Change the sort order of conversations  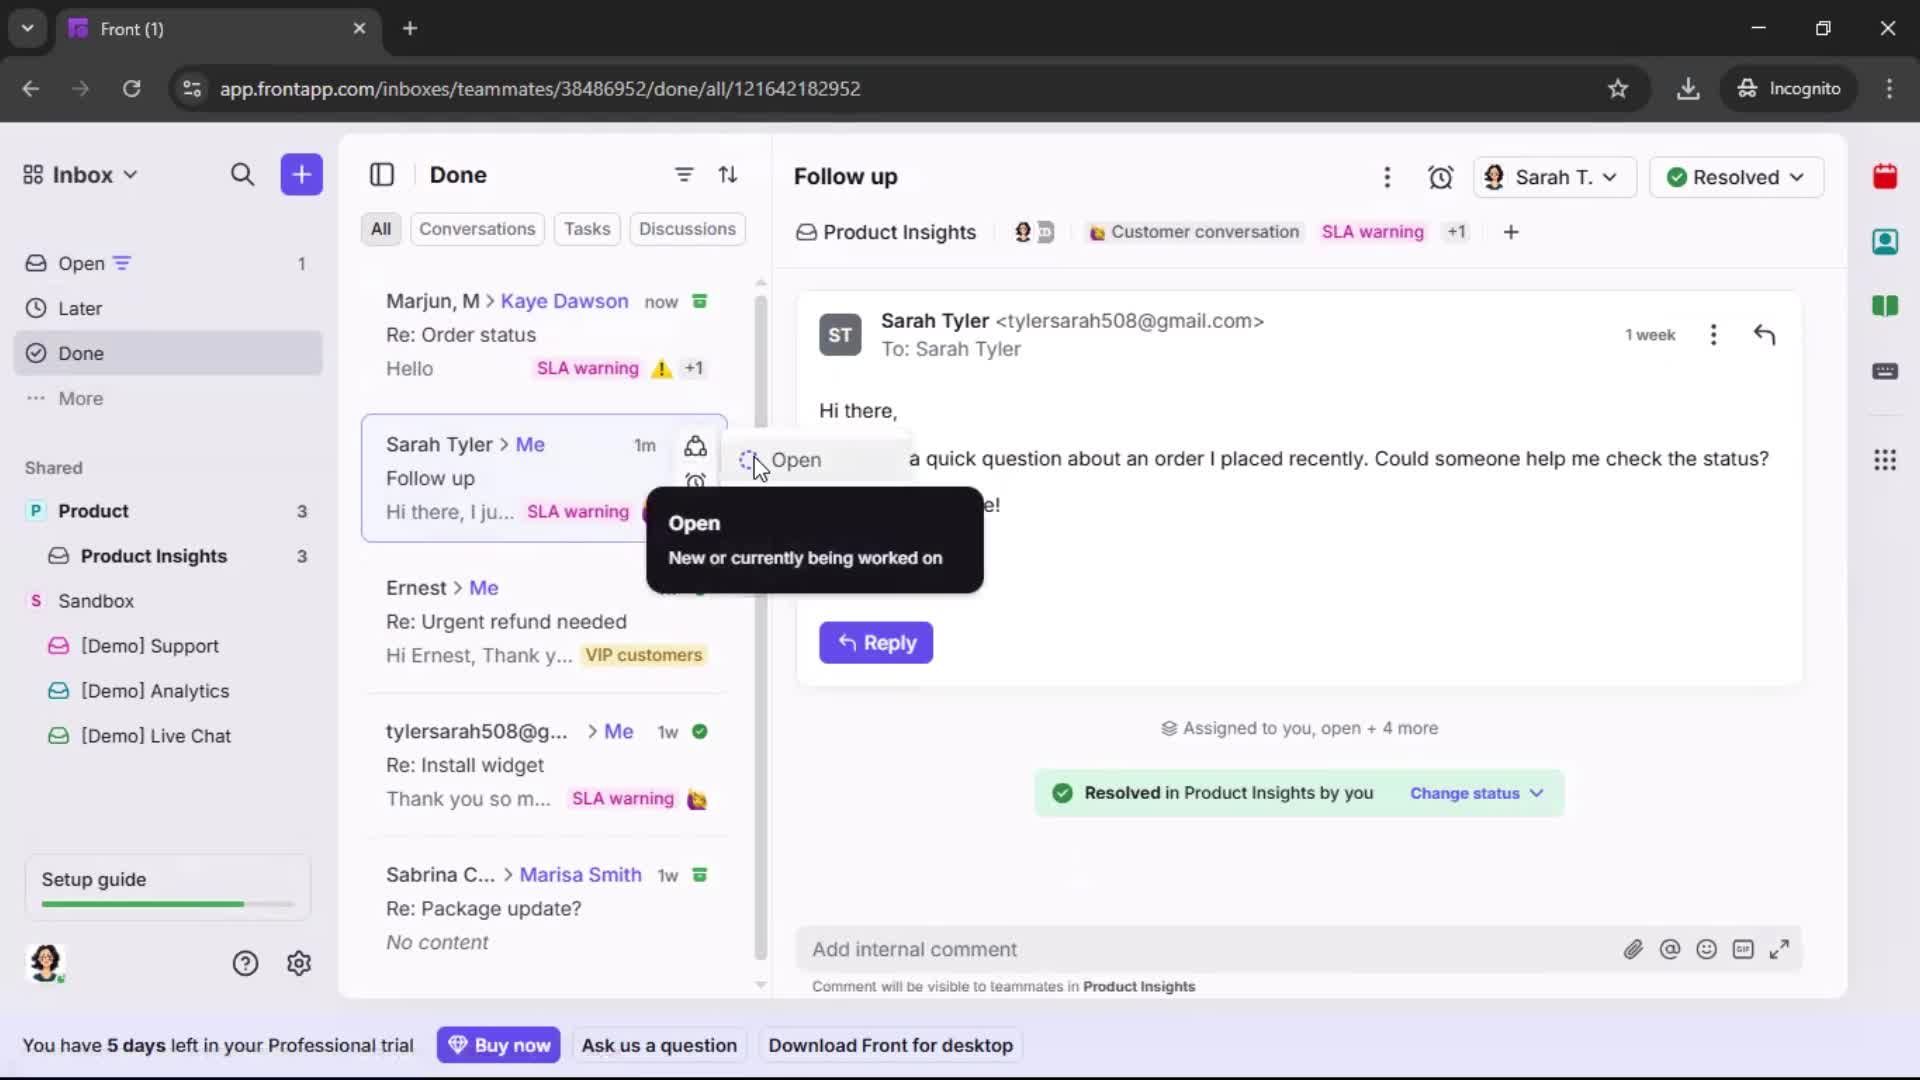pos(729,175)
